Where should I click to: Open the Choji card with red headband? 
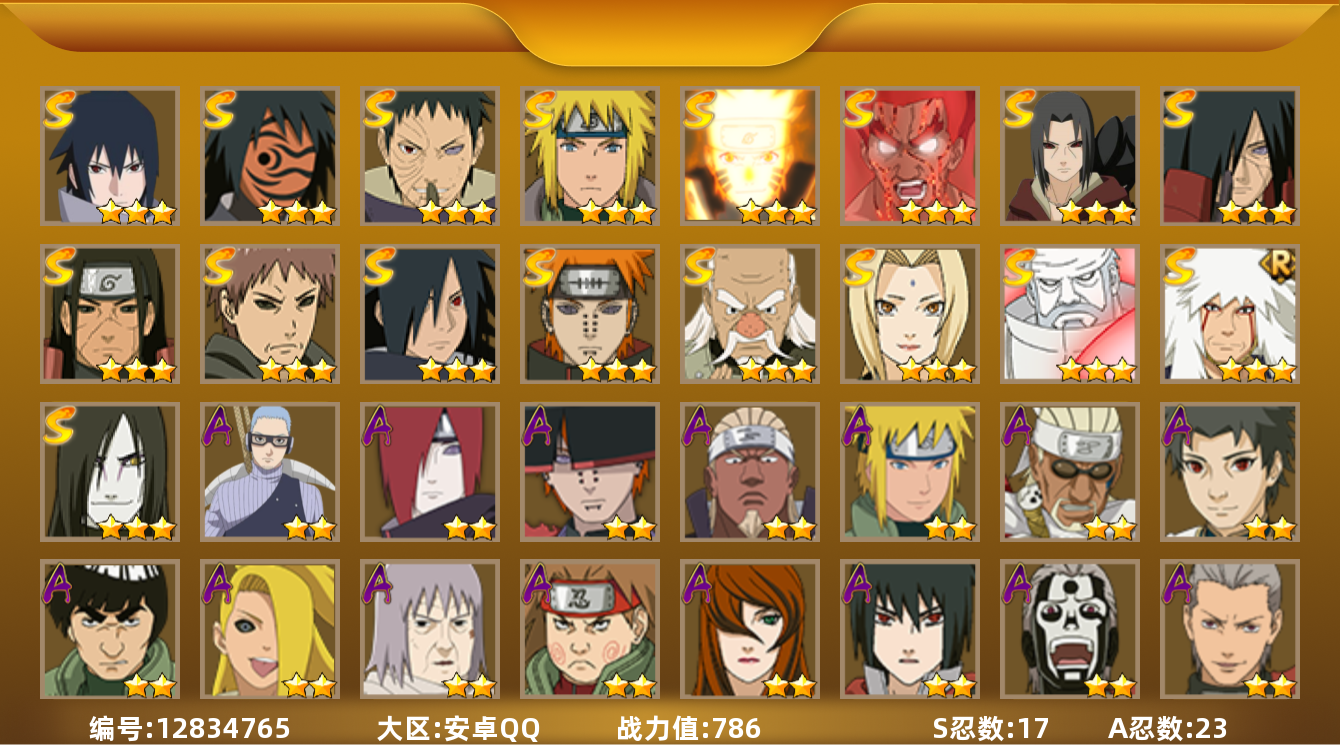click(x=589, y=629)
